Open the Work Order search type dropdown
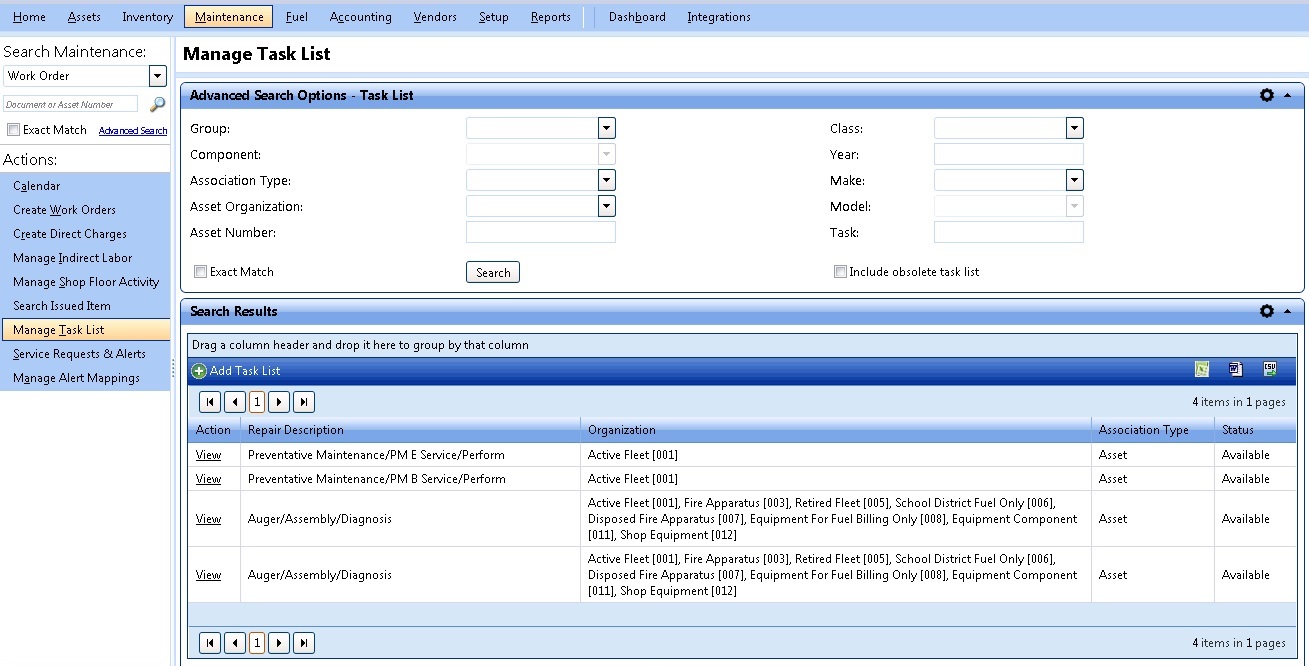Screen dimensions: 1309x666 click(x=157, y=76)
